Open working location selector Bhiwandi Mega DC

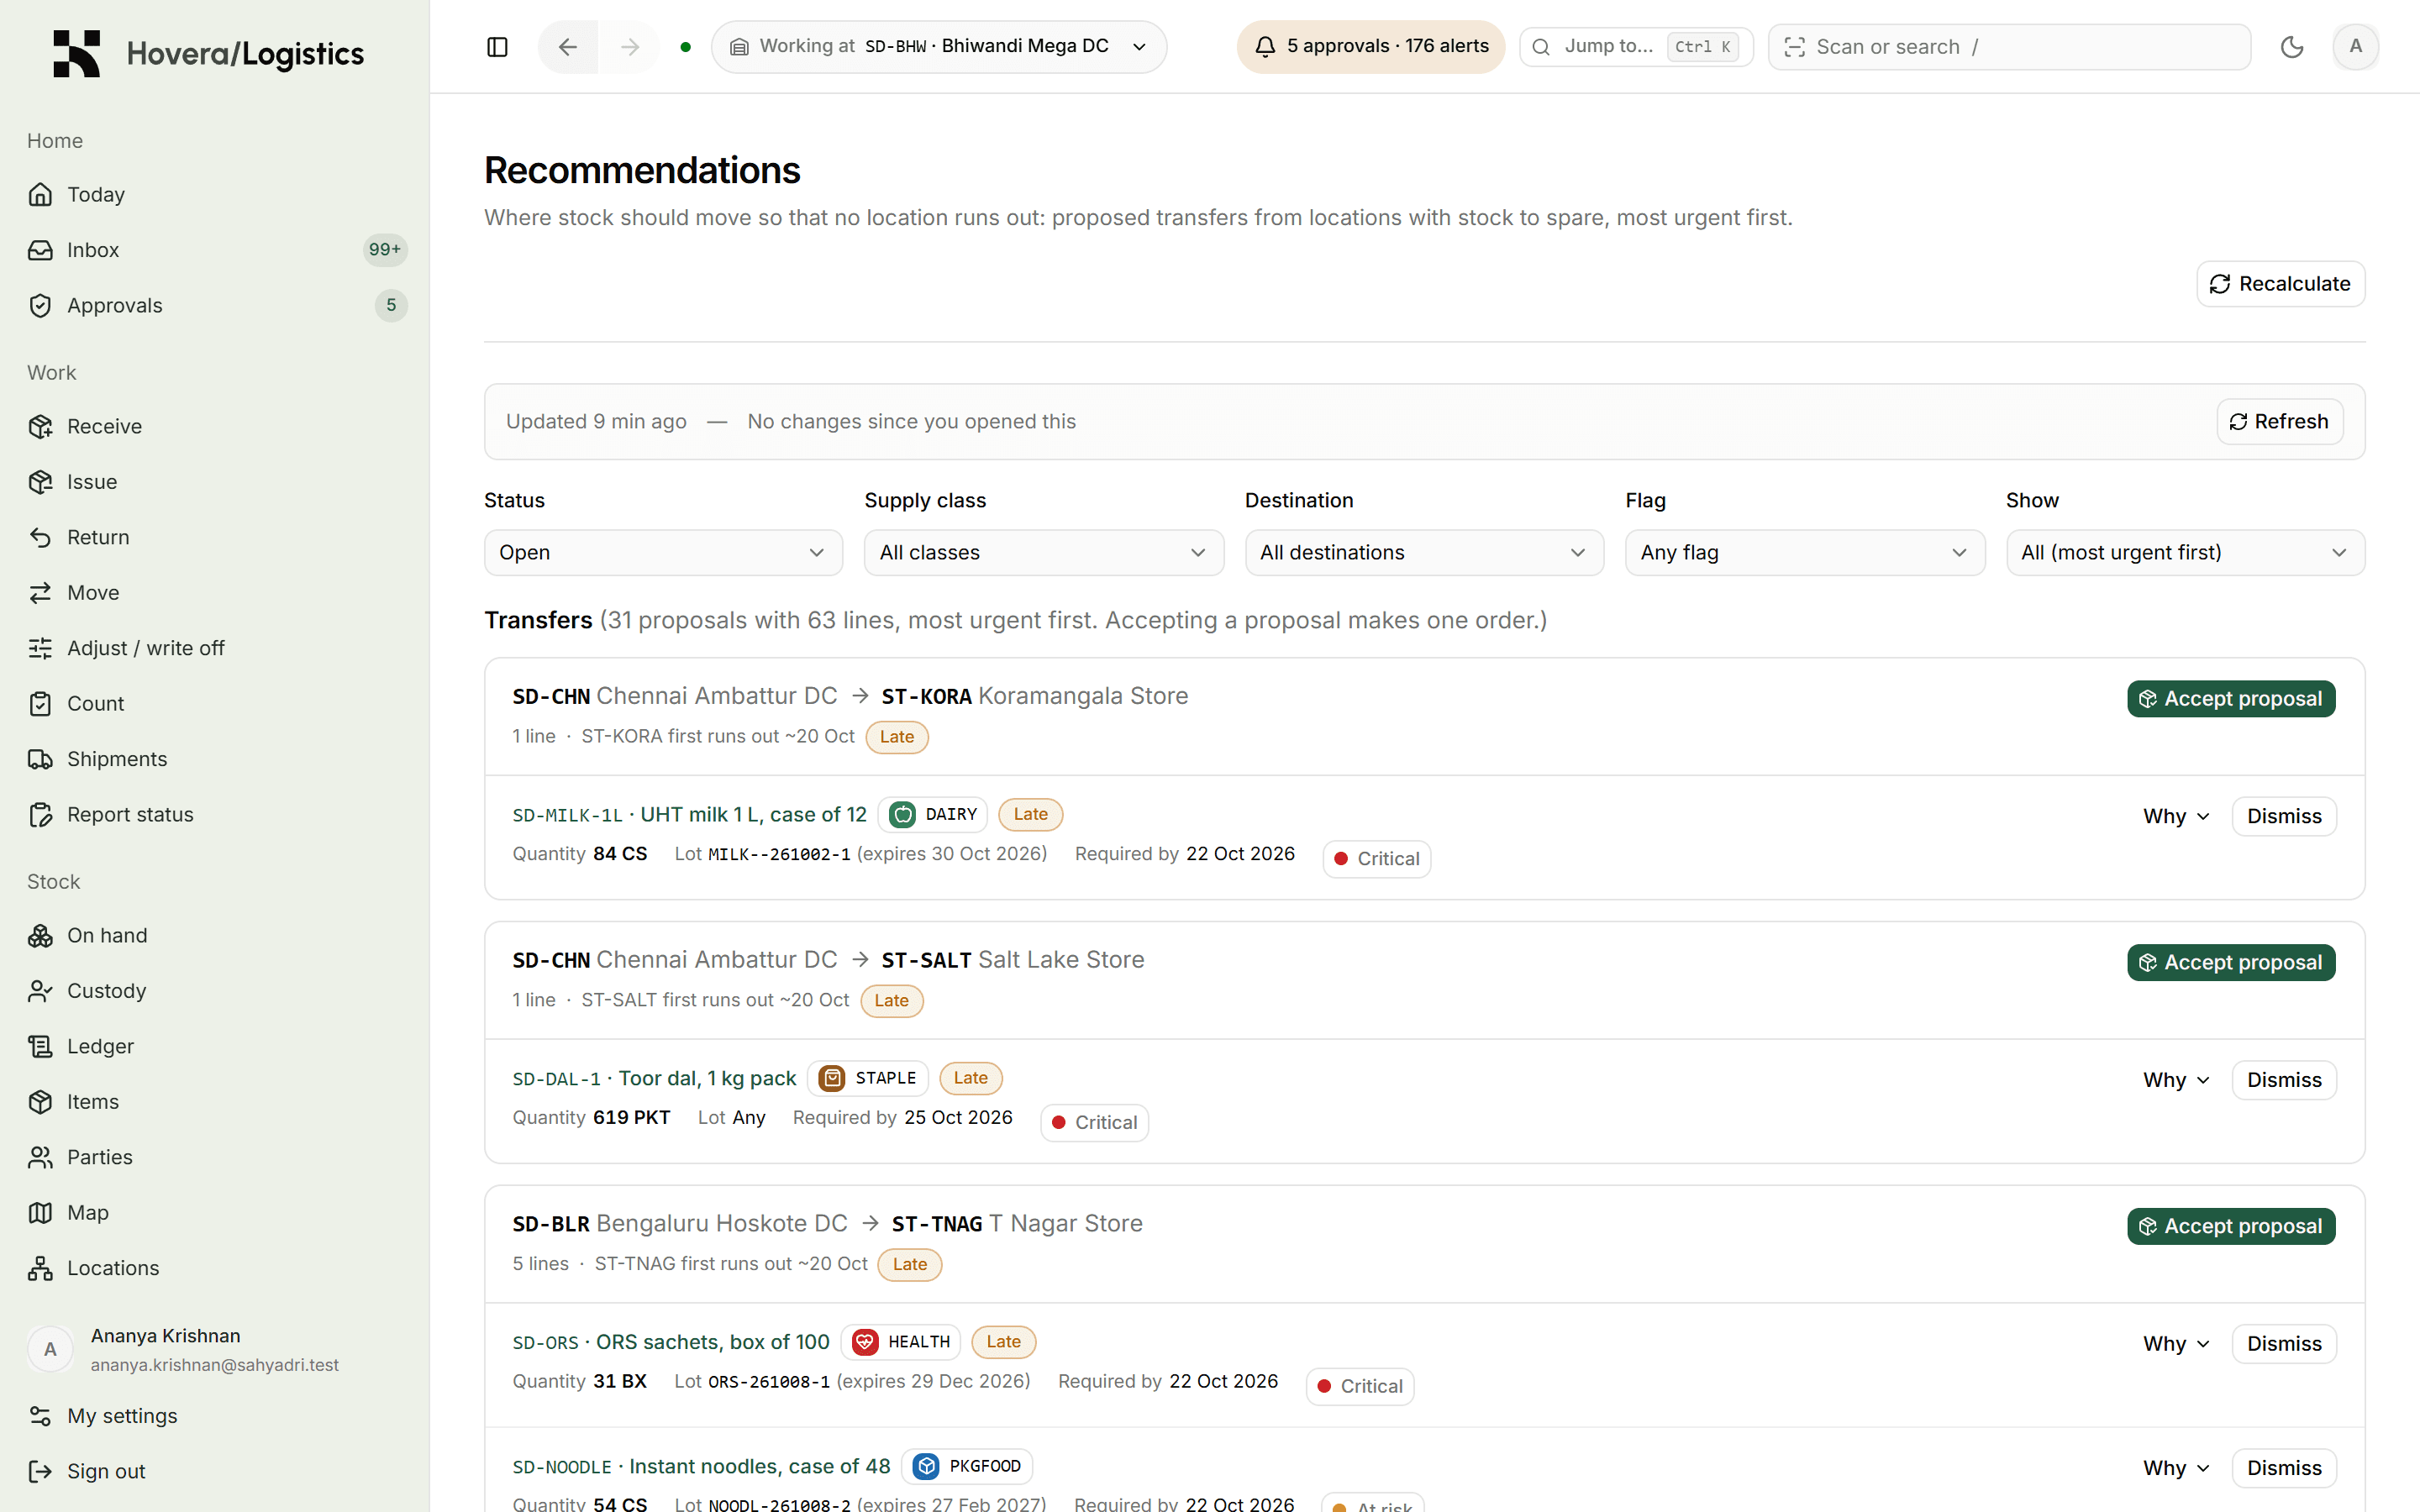coord(939,47)
